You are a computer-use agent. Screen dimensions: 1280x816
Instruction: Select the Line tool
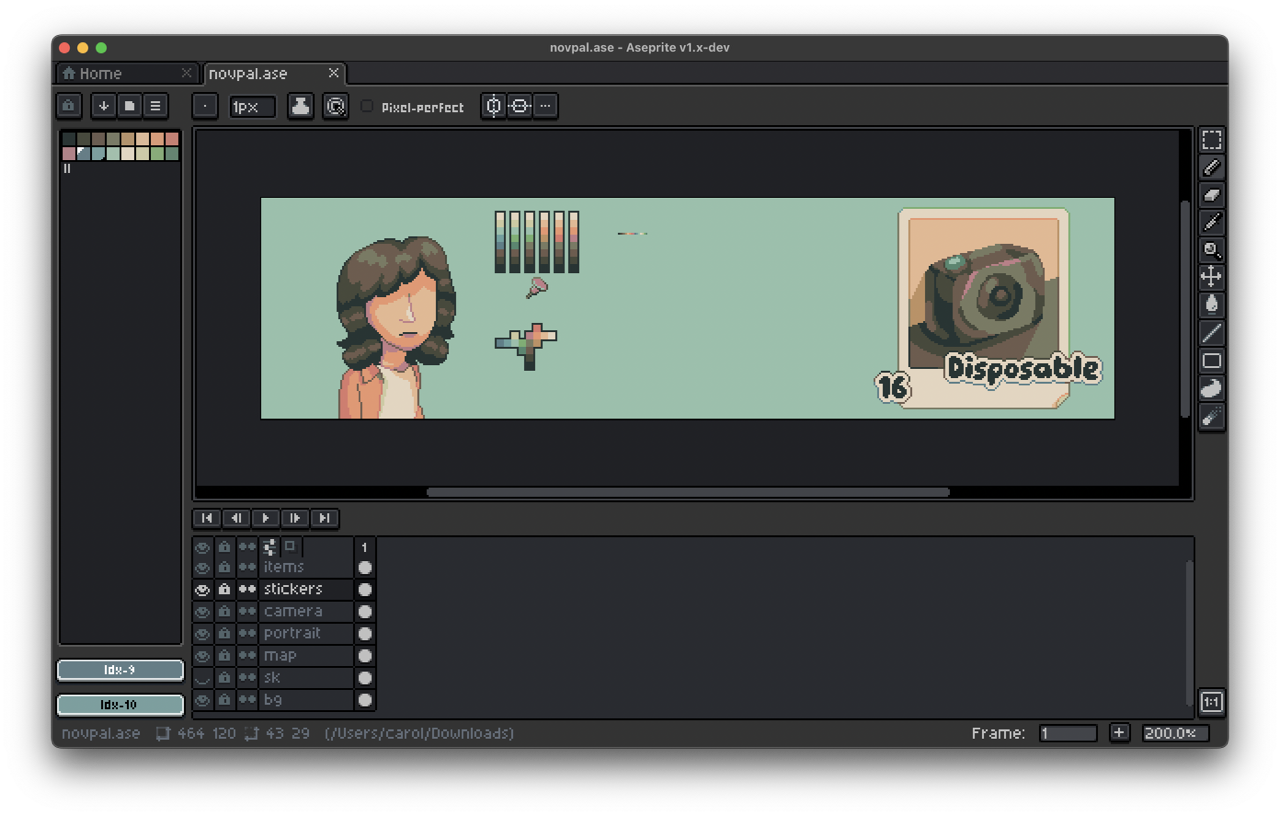(x=1211, y=333)
